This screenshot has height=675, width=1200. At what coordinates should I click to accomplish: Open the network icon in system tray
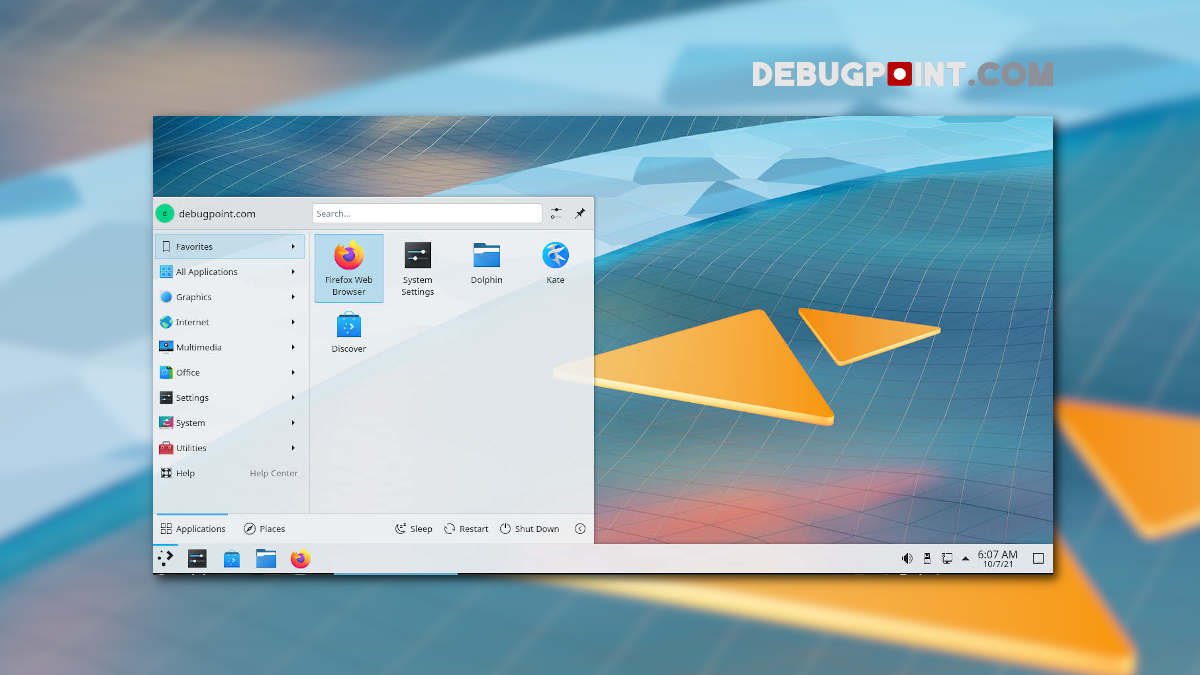point(946,558)
